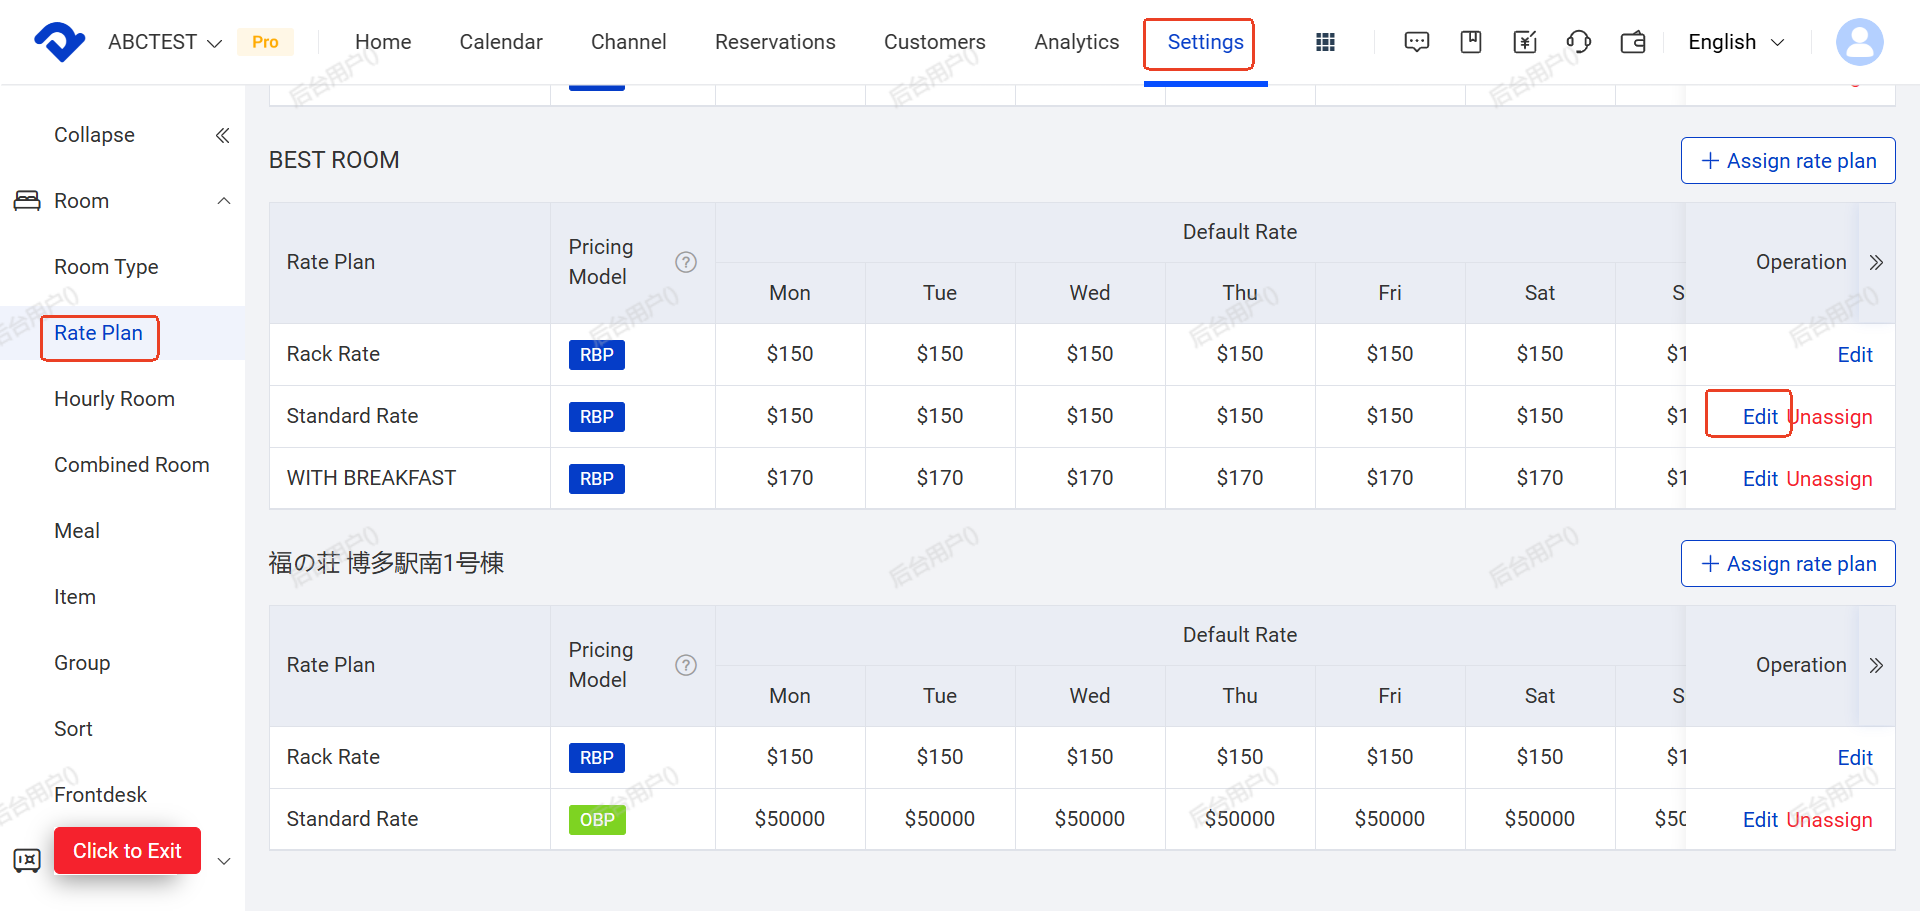This screenshot has height=911, width=1920.
Task: Open Hourly Room in sidebar
Action: 114,399
